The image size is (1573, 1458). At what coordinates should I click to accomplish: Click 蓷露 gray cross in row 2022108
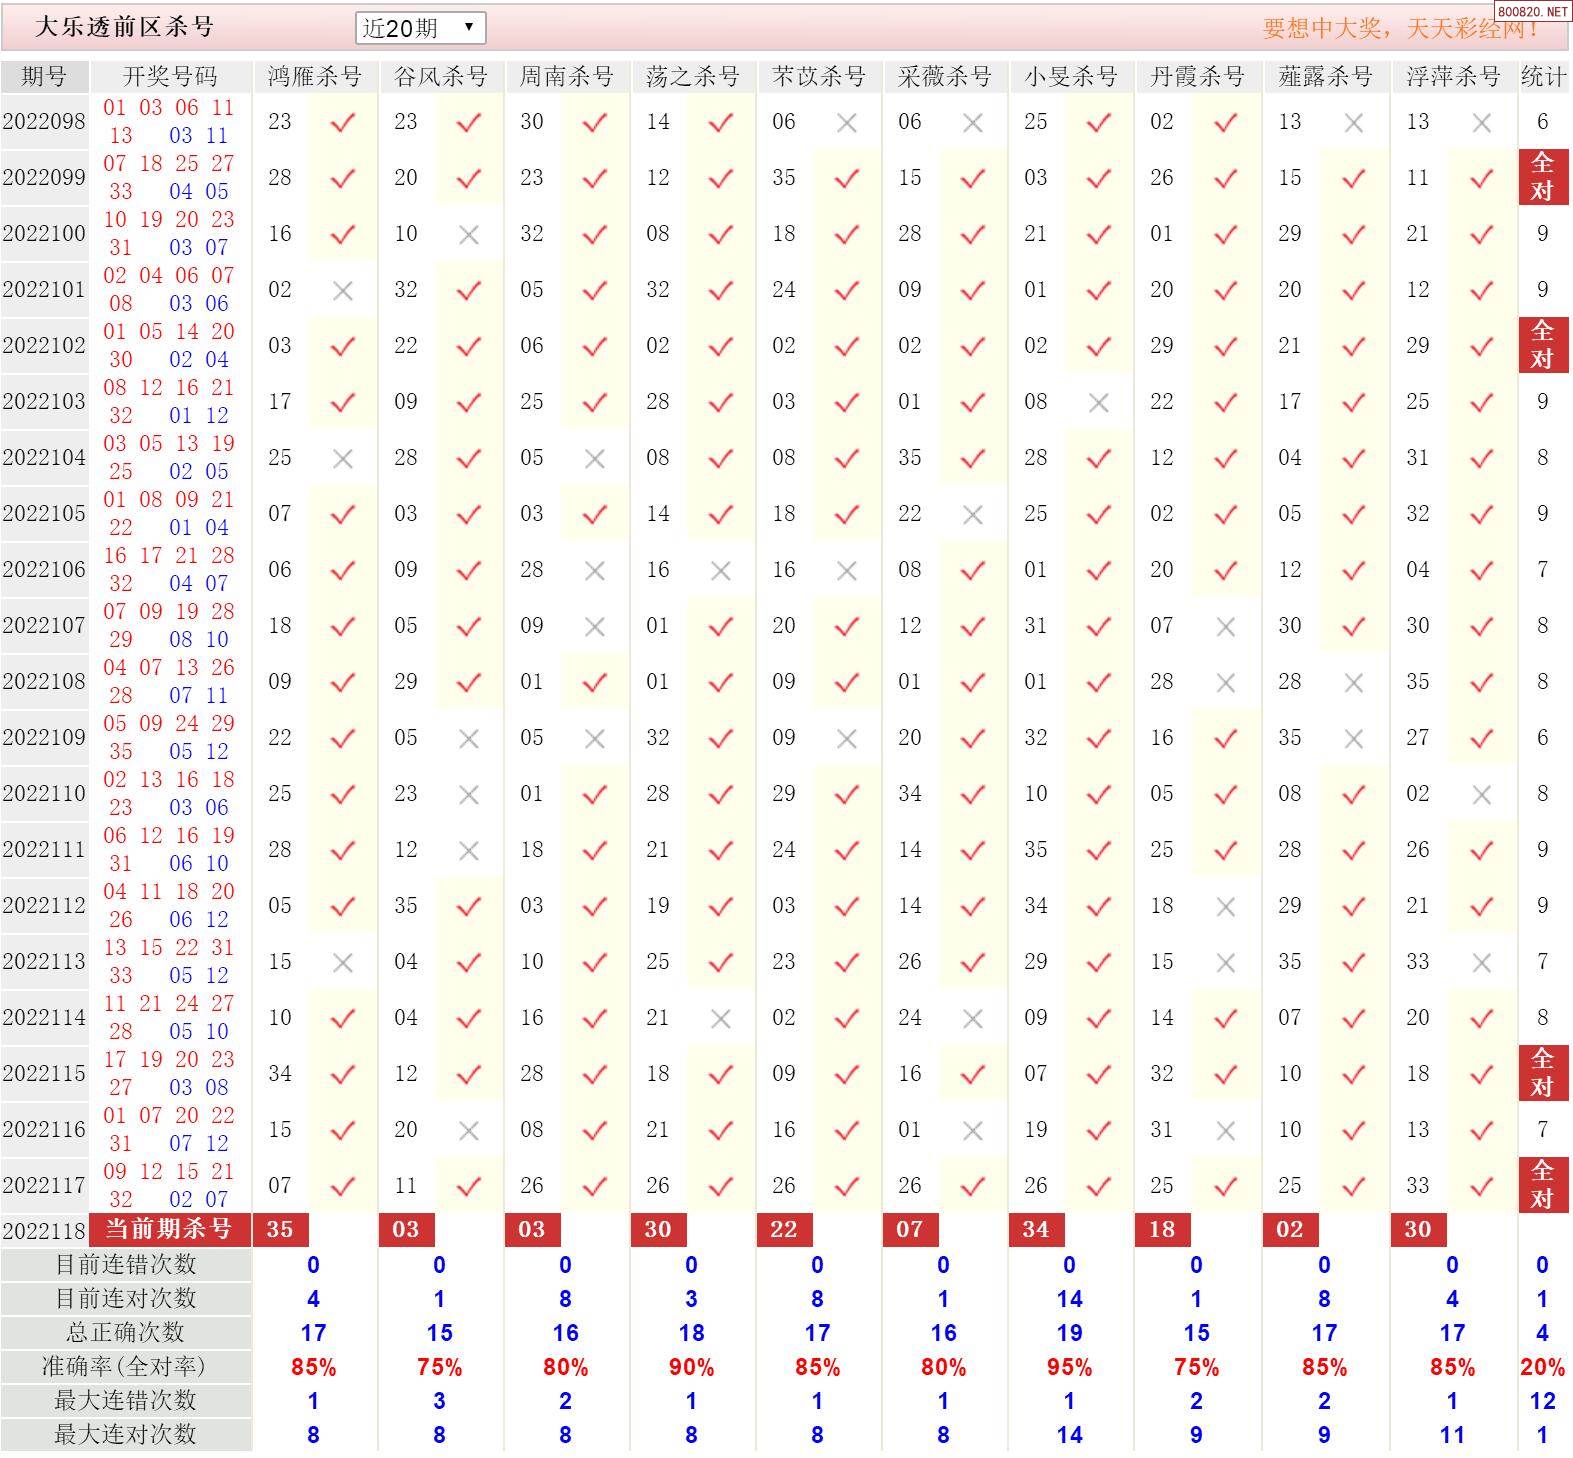point(1354,682)
